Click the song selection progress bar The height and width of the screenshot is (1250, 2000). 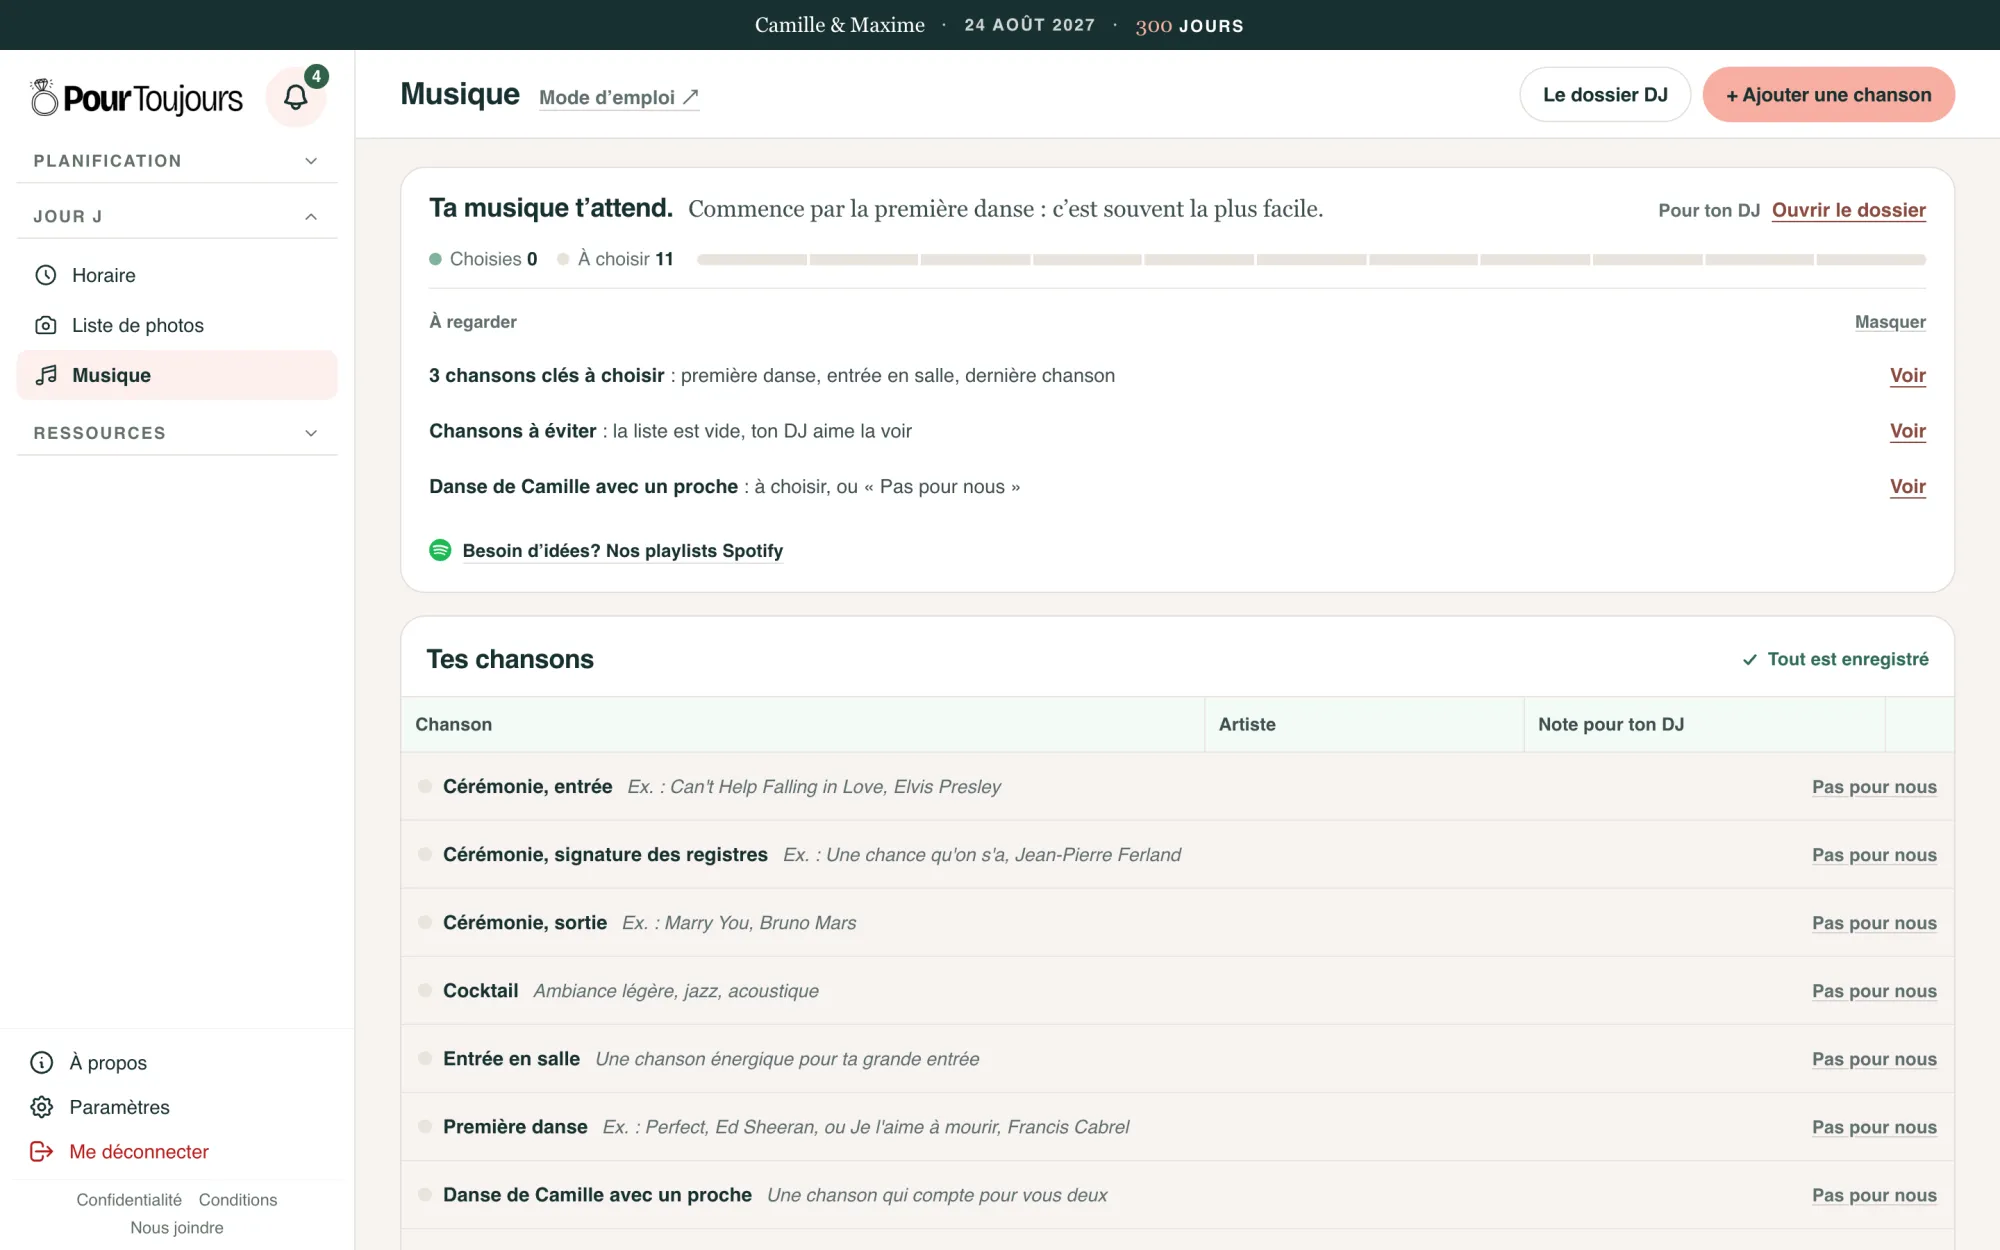coord(1311,259)
